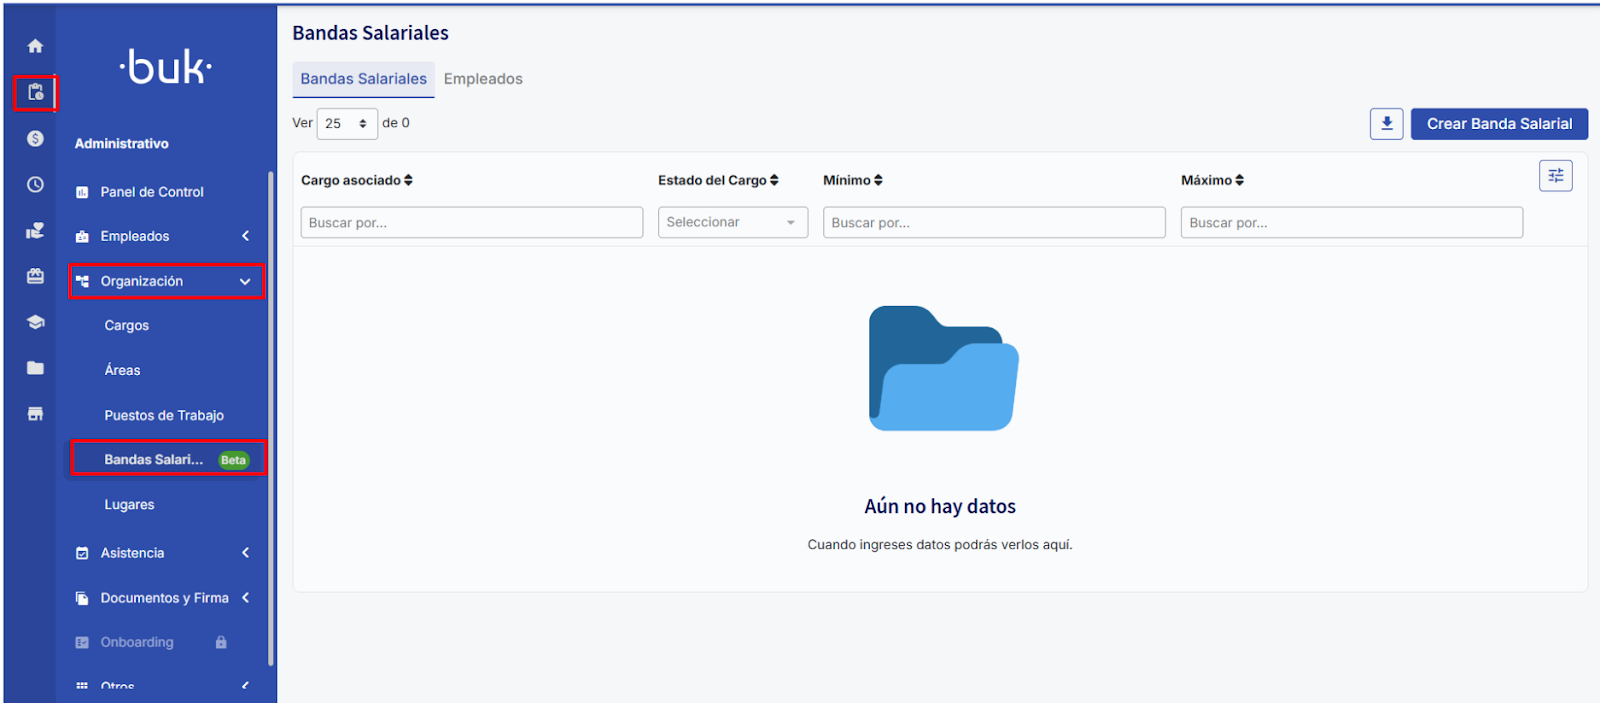Open the column filter settings icon
This screenshot has height=703, width=1600.
pyautogui.click(x=1555, y=176)
